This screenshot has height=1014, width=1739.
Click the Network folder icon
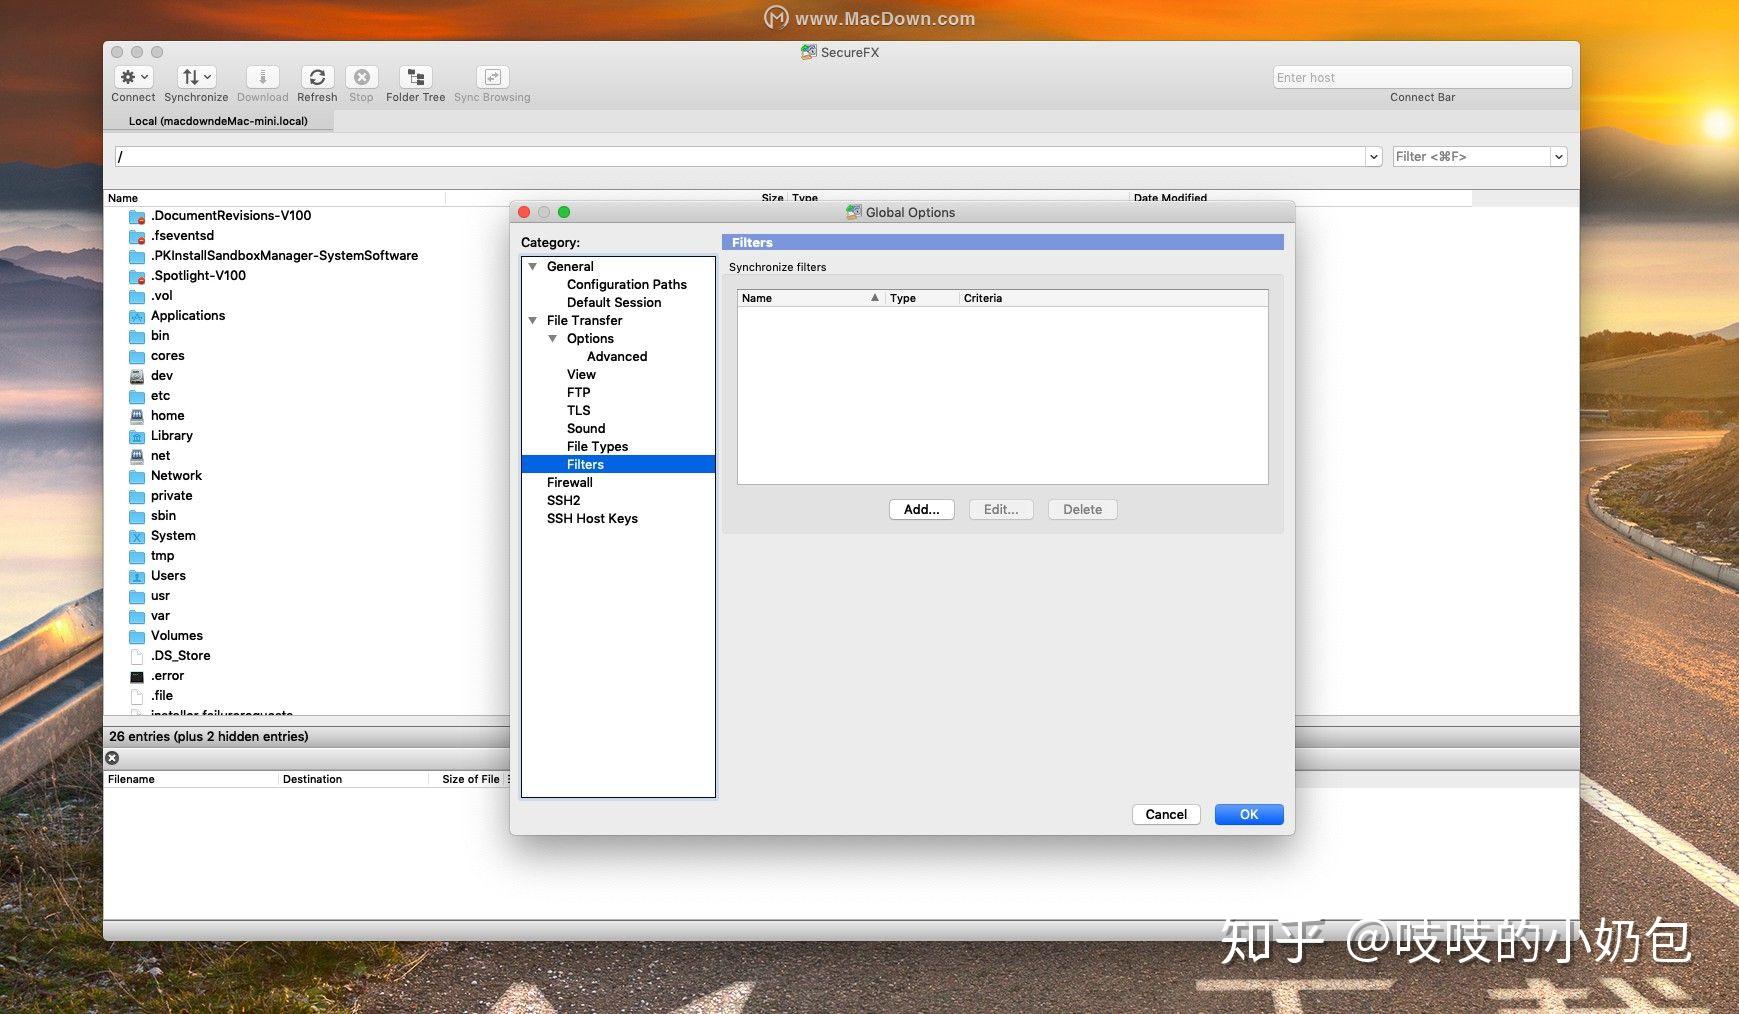coord(137,476)
